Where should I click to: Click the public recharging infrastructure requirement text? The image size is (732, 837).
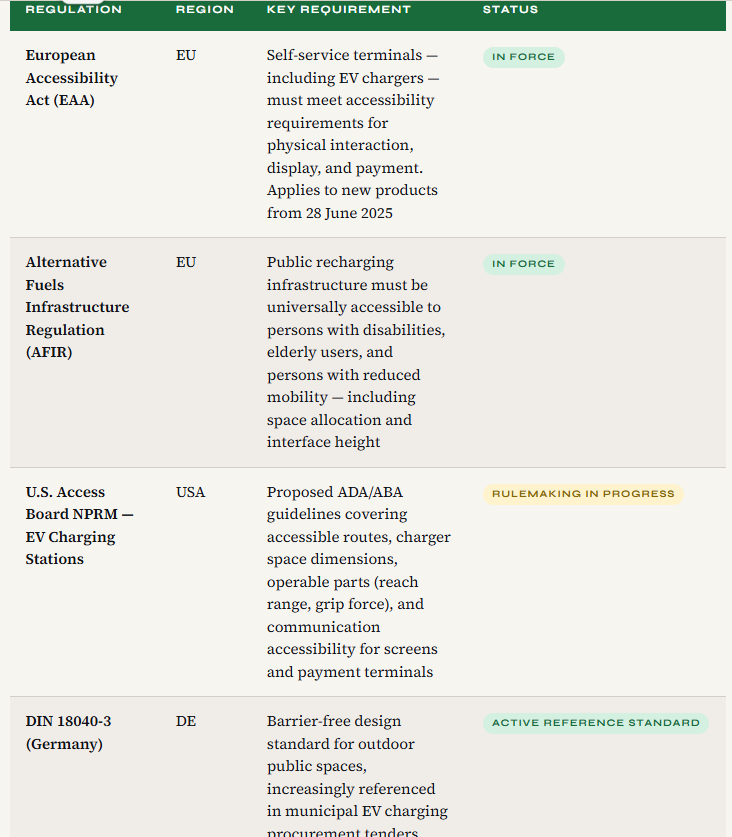pyautogui.click(x=355, y=352)
